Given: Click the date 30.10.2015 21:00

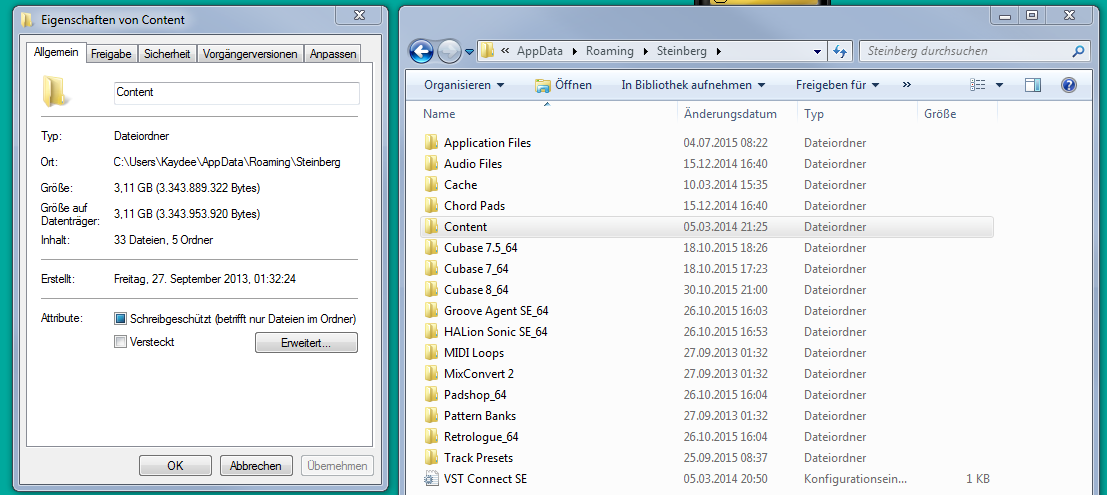Looking at the screenshot, I should click(x=725, y=290).
